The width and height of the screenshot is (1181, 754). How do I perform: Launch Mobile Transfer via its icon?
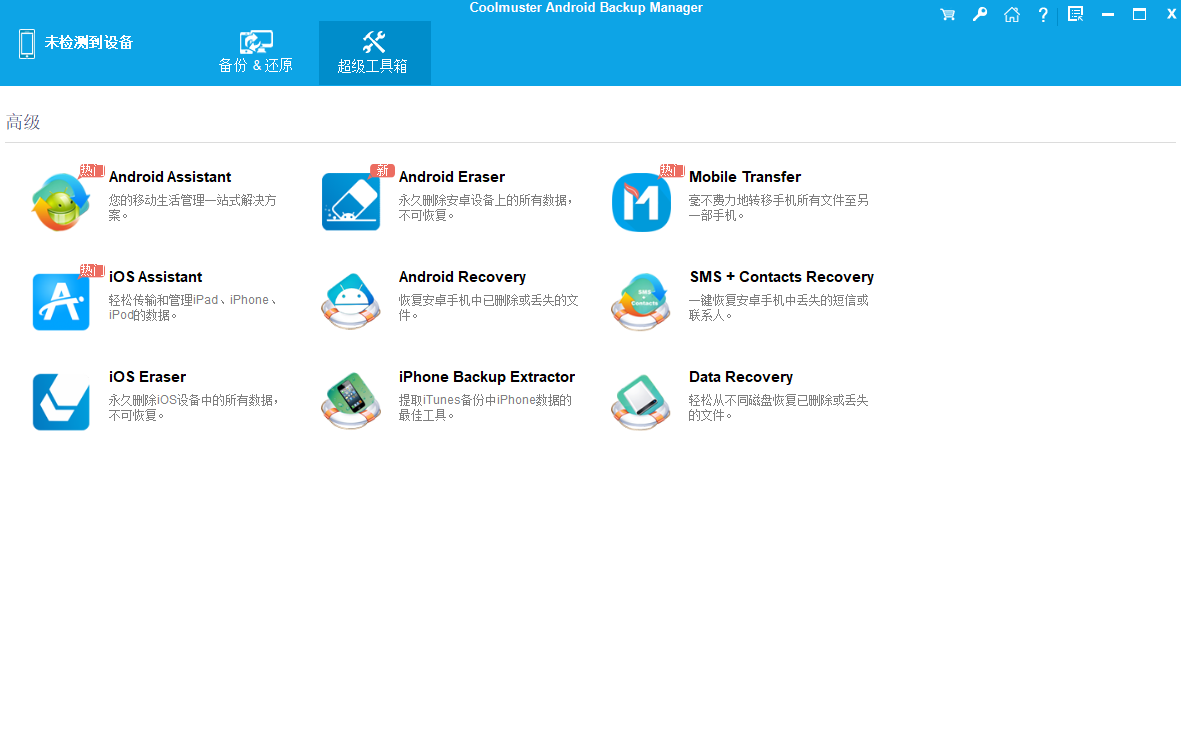coord(641,202)
